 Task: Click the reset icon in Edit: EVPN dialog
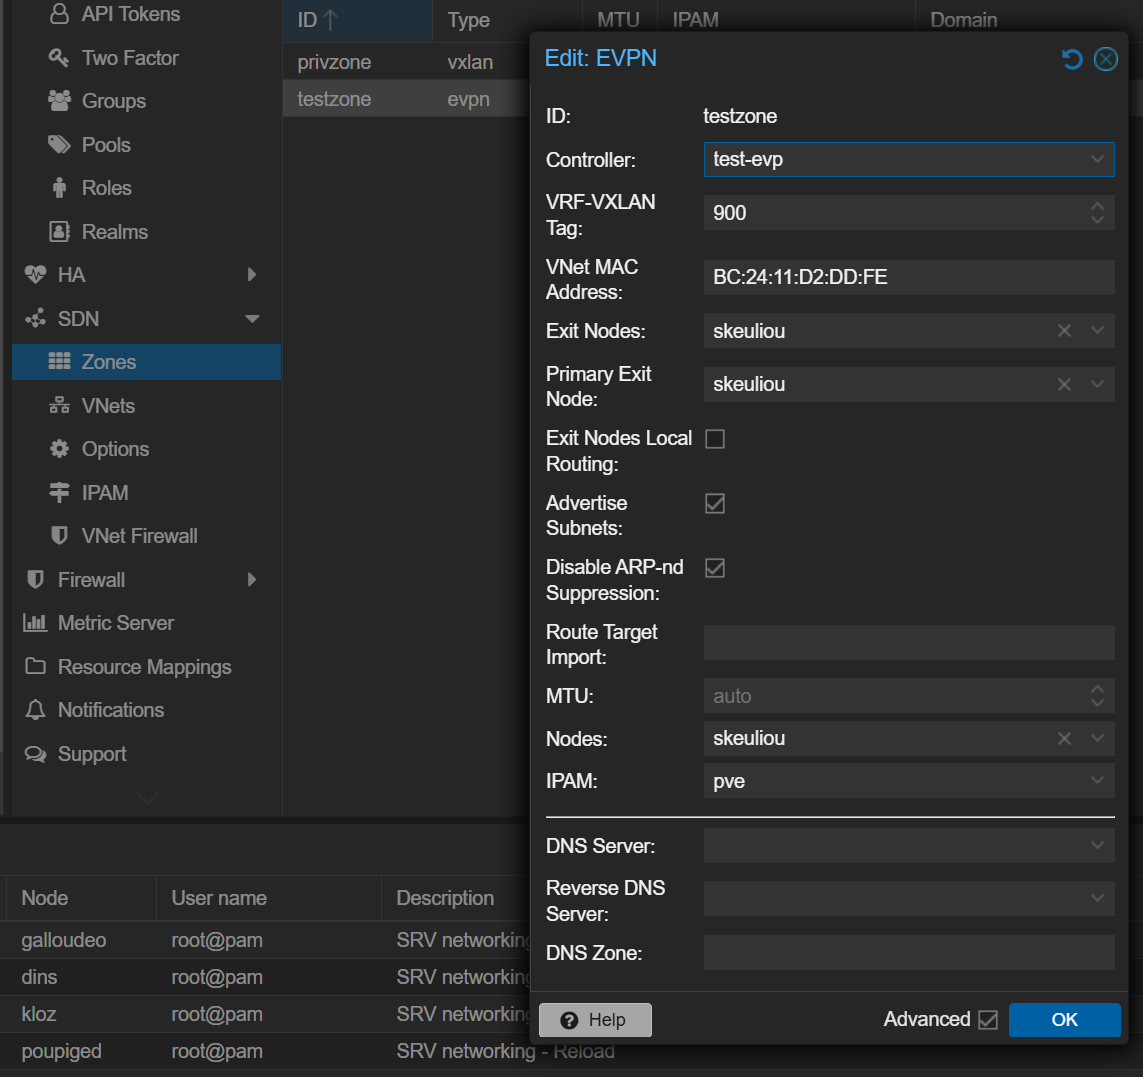tap(1072, 59)
